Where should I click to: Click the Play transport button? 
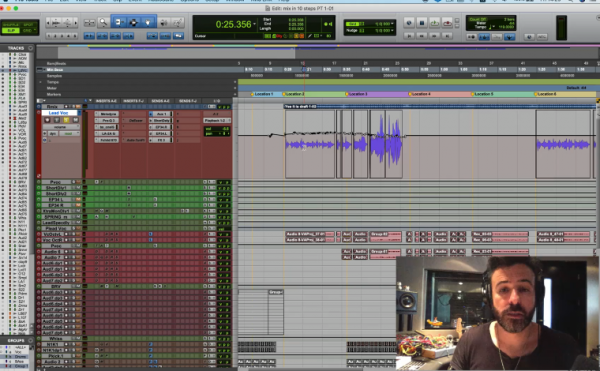point(435,23)
